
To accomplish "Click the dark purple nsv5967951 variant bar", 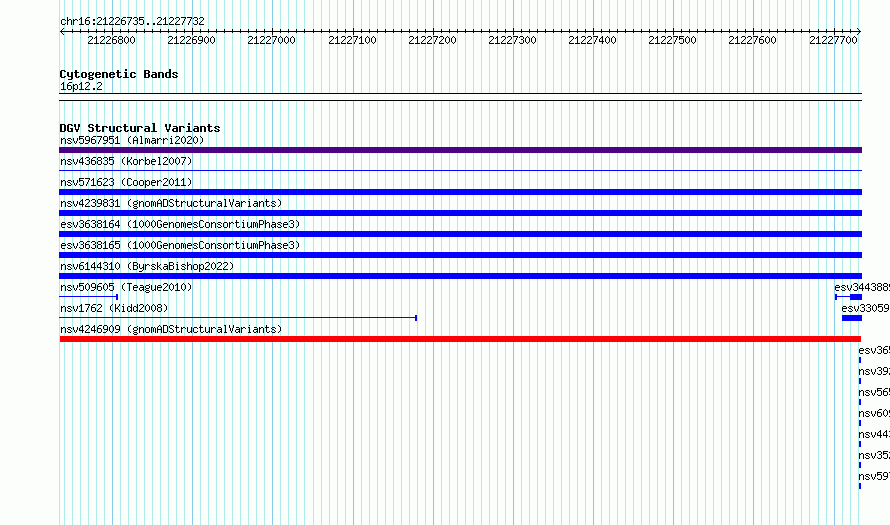I will pos(460,150).
